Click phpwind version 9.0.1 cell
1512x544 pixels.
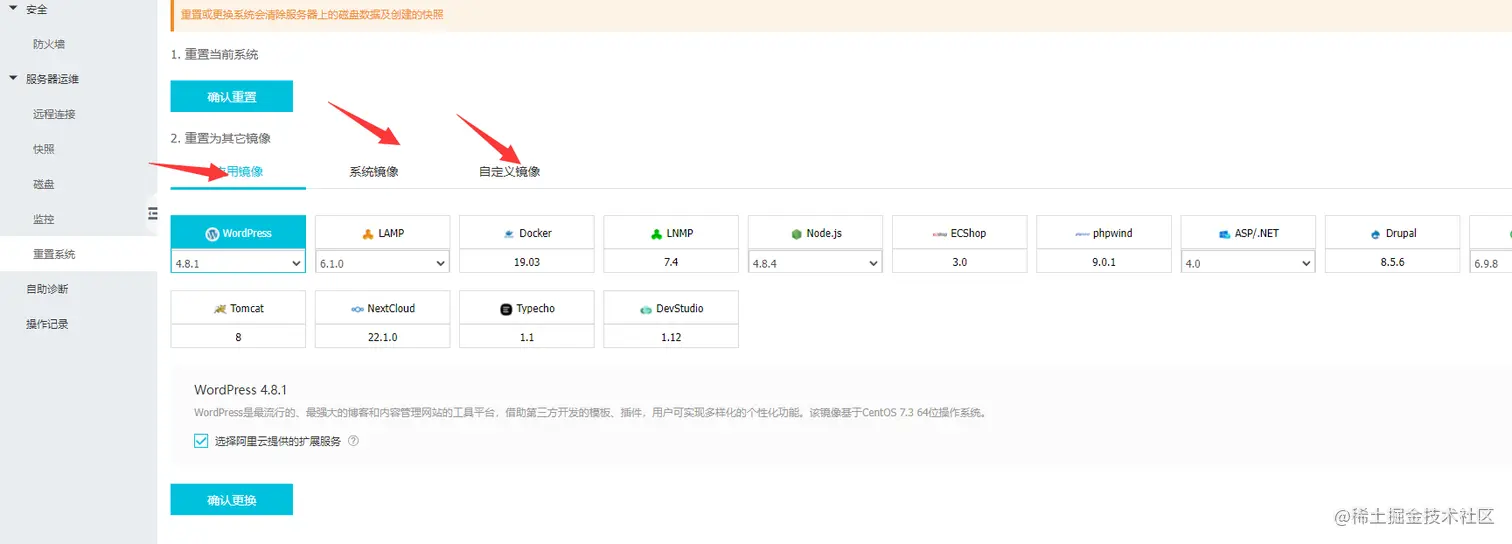[x=1103, y=262]
